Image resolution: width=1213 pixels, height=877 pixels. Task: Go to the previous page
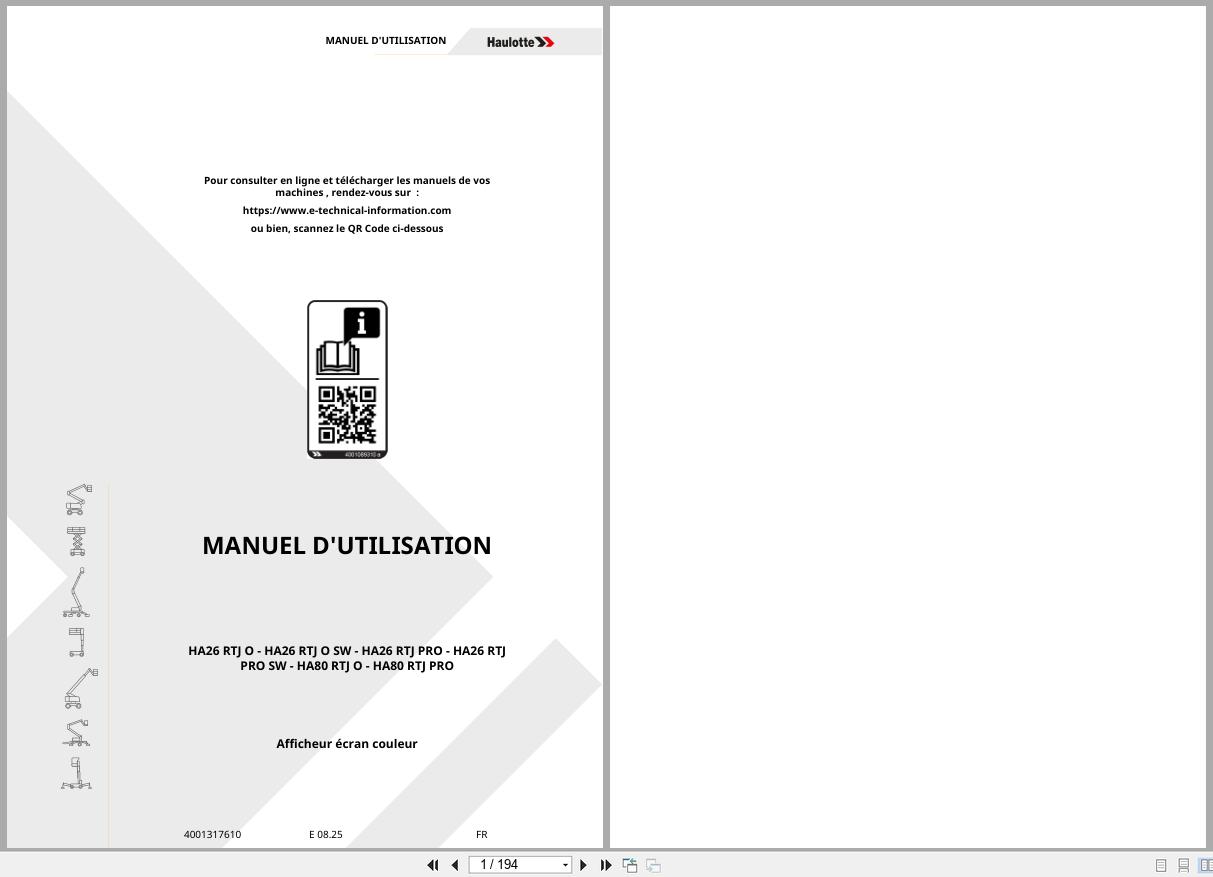pyautogui.click(x=455, y=865)
